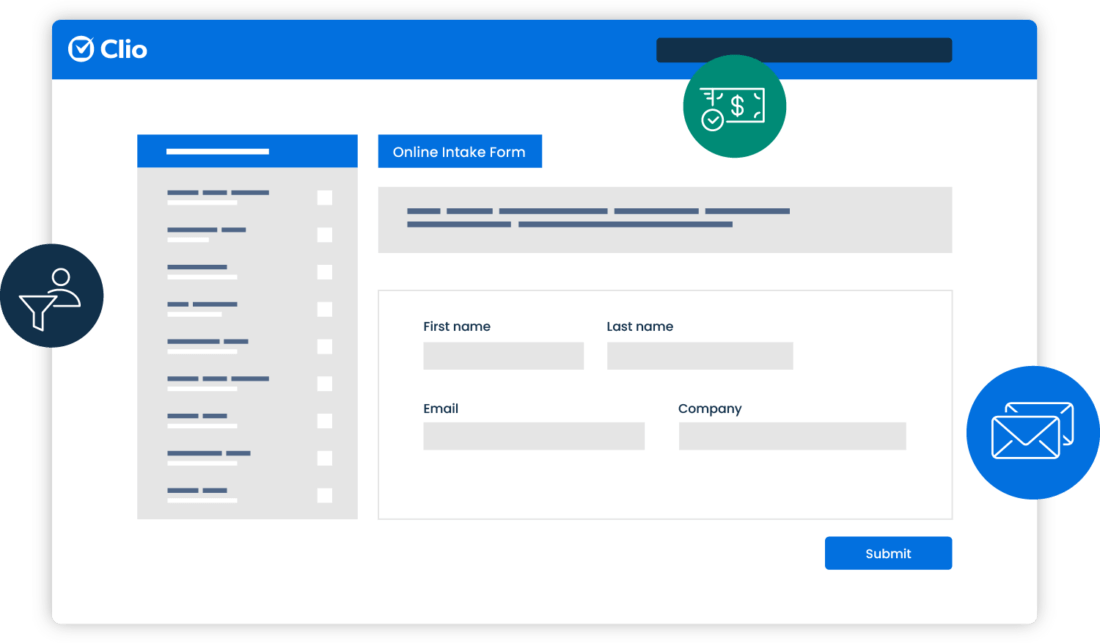1100x644 pixels.
Task: Click the Email input field
Action: 534,436
